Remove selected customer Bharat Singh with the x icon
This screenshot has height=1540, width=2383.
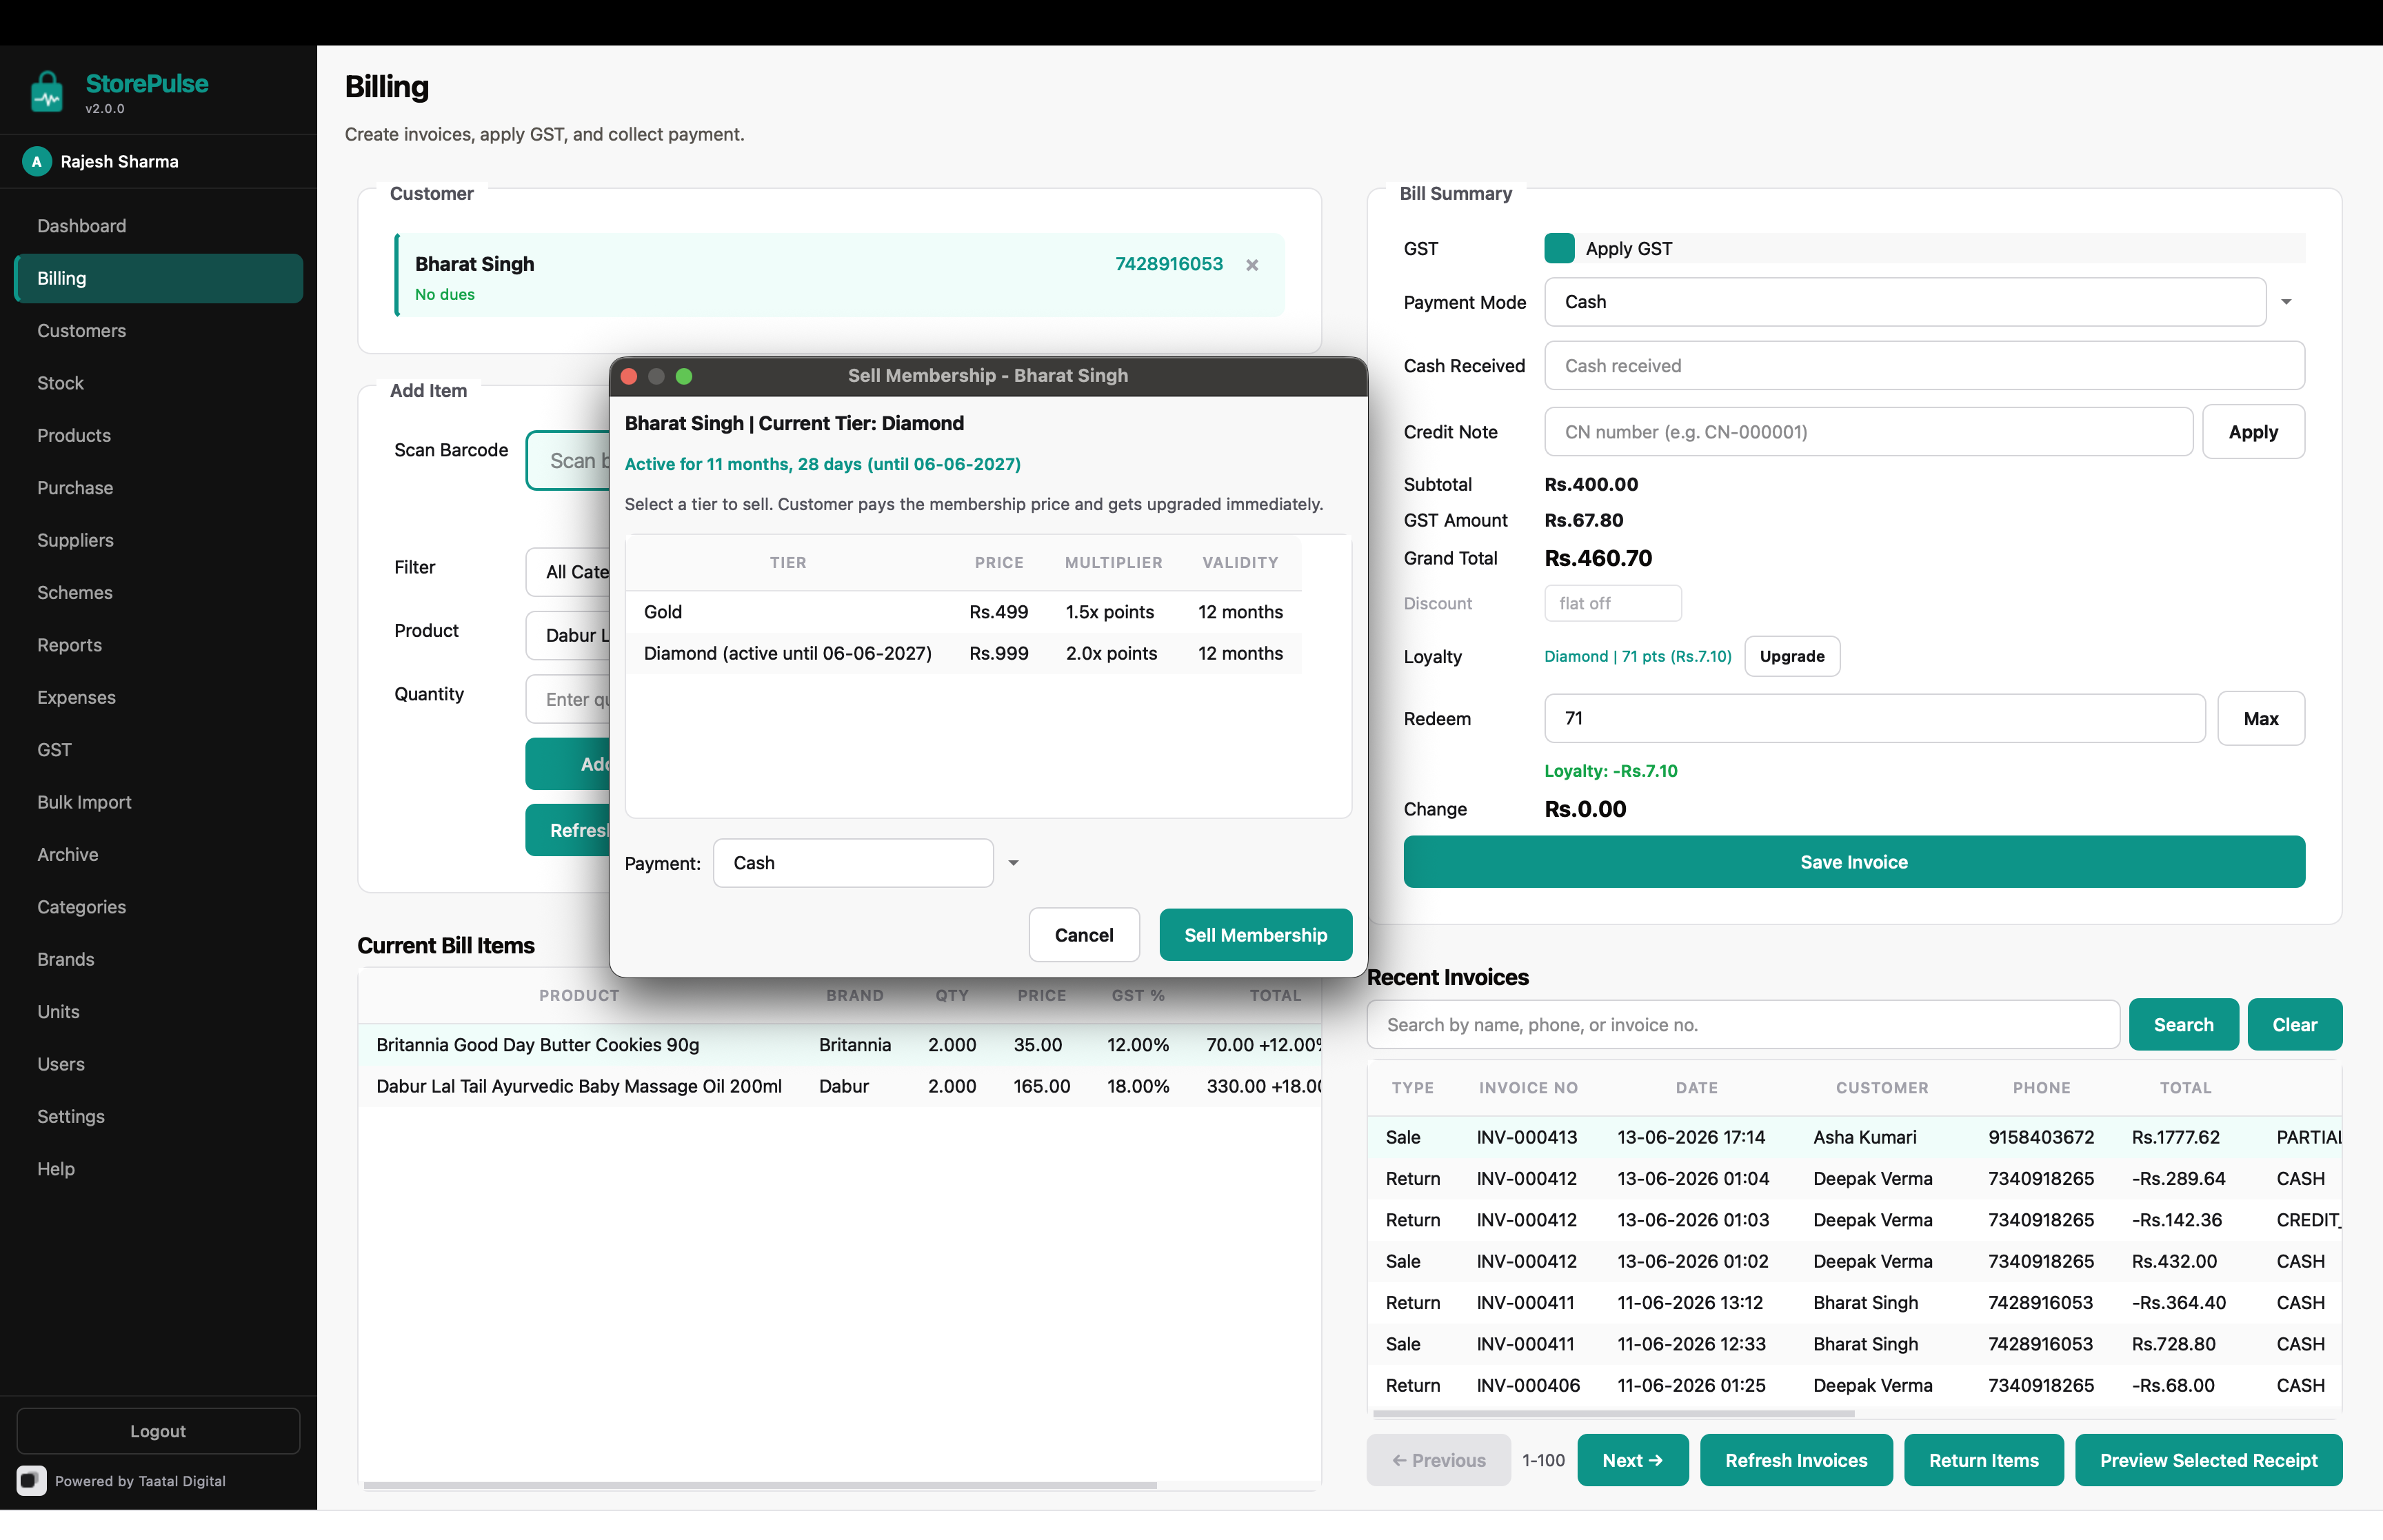(1252, 265)
